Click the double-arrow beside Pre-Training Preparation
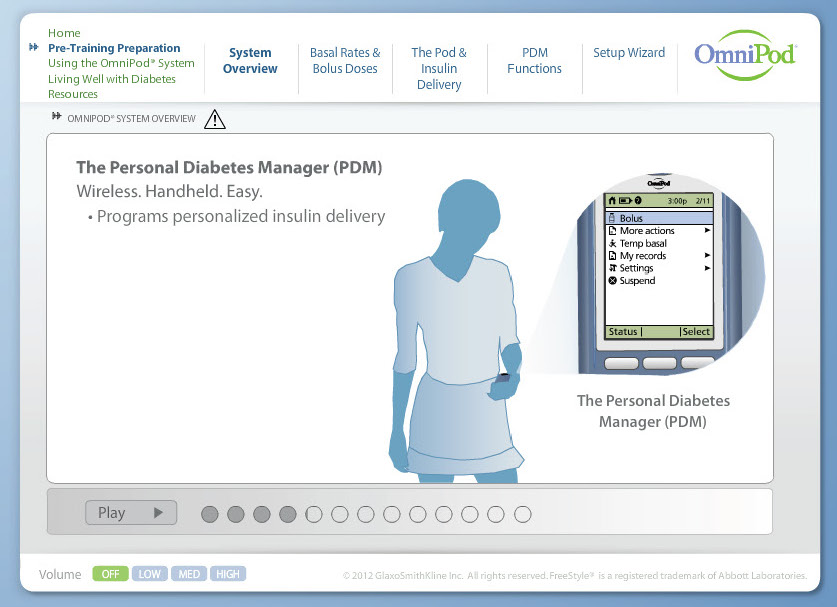 (x=34, y=48)
